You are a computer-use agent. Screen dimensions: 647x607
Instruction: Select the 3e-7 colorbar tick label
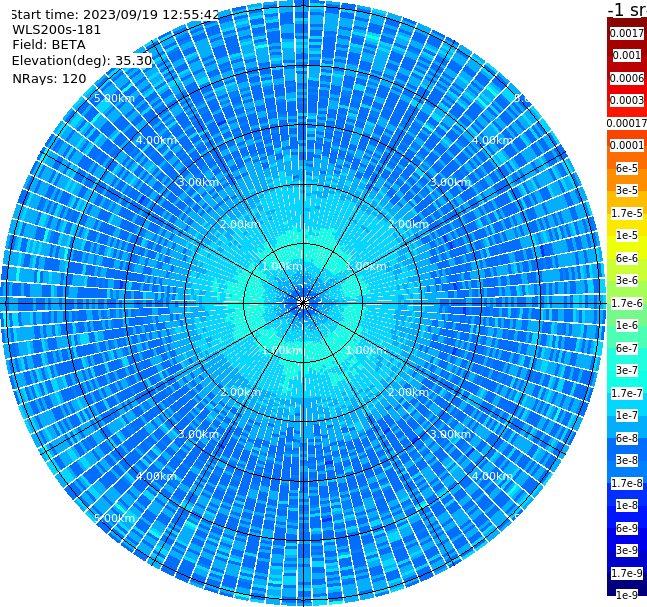627,370
